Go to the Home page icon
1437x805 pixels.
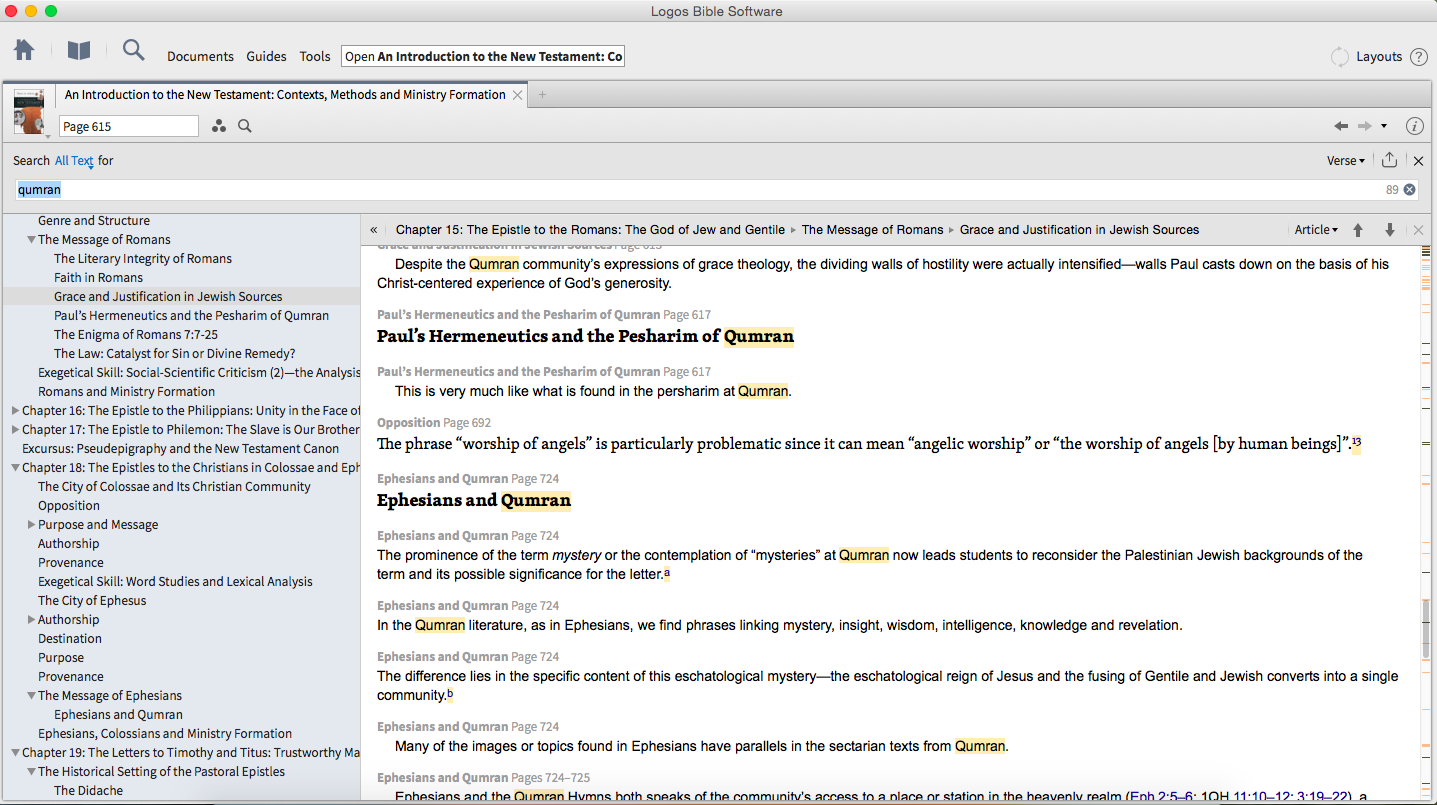click(x=24, y=50)
